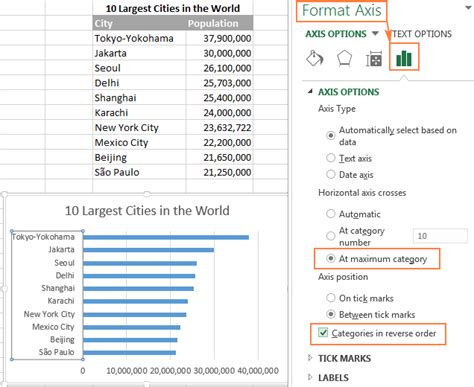Select the cell with 30,000,000

pyautogui.click(x=219, y=53)
